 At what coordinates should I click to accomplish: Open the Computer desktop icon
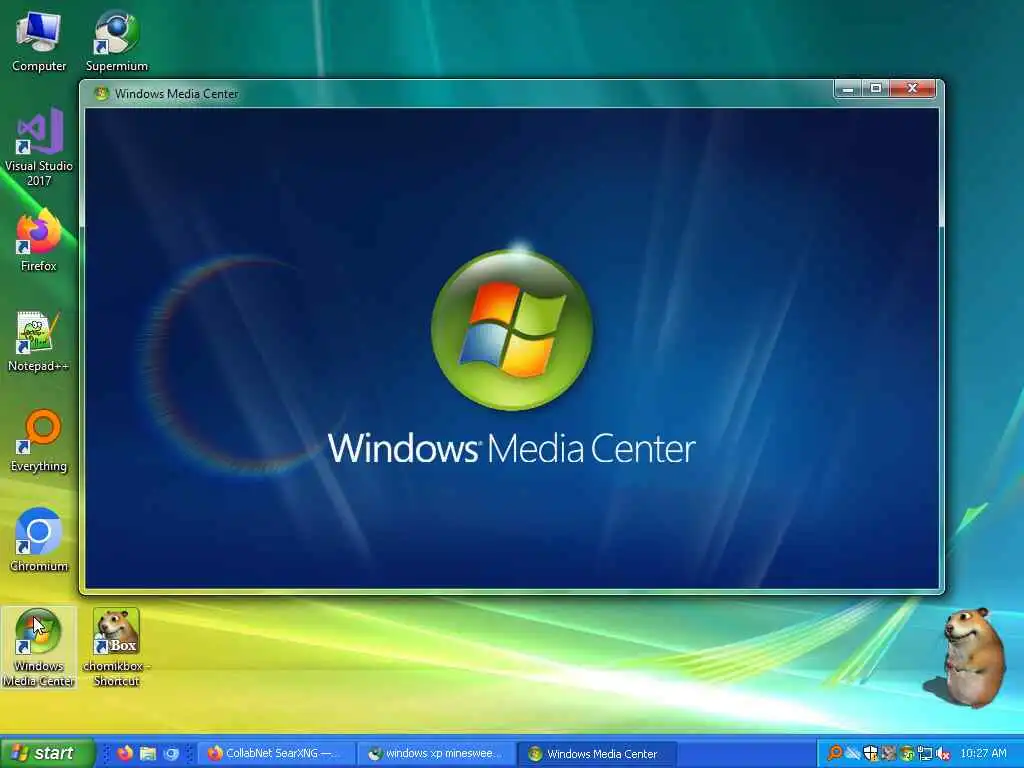tap(39, 42)
